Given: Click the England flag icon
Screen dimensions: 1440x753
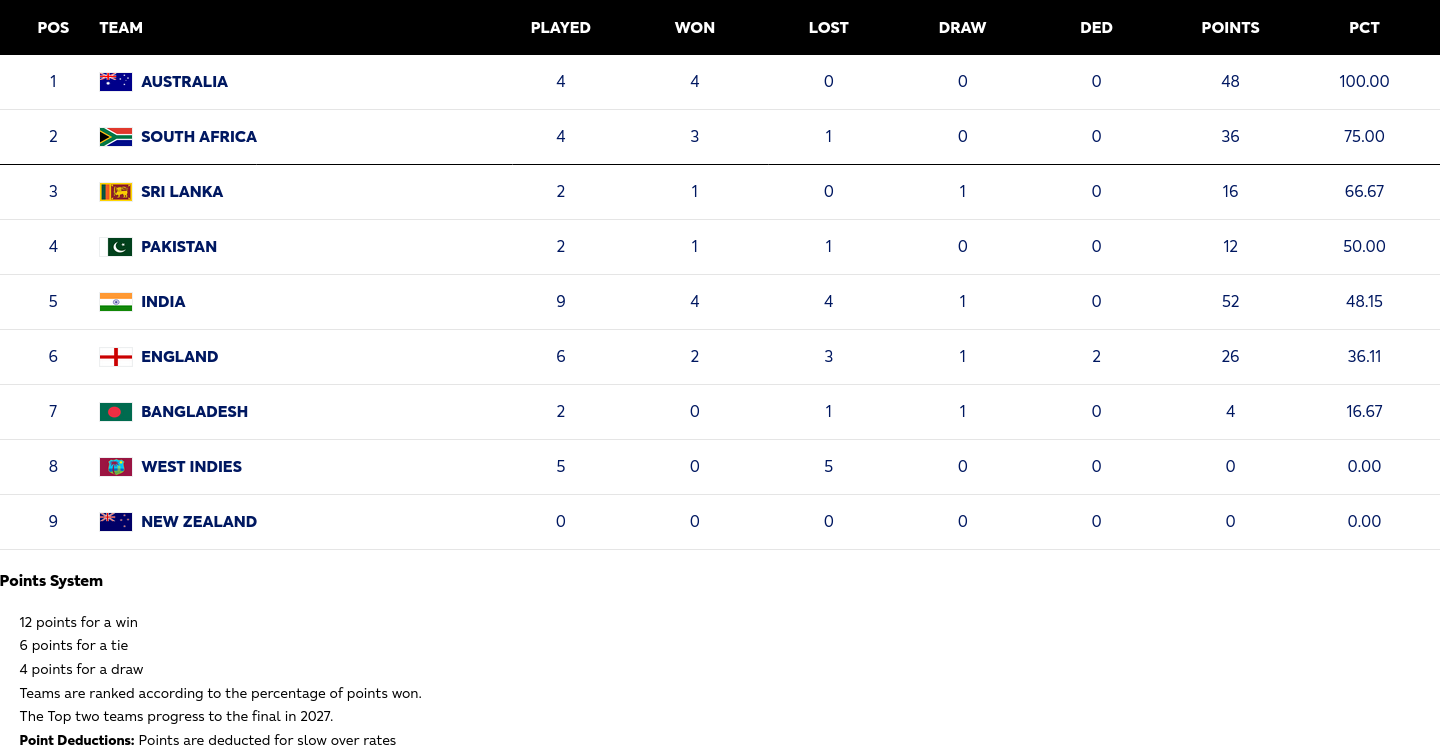Looking at the screenshot, I should coord(116,357).
